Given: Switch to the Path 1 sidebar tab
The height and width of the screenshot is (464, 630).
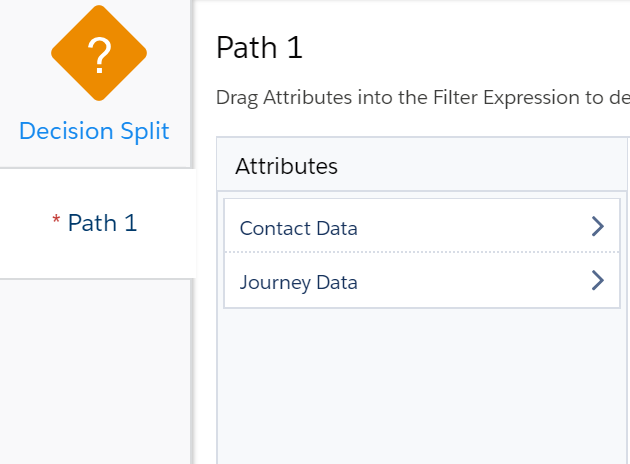Looking at the screenshot, I should point(98,223).
